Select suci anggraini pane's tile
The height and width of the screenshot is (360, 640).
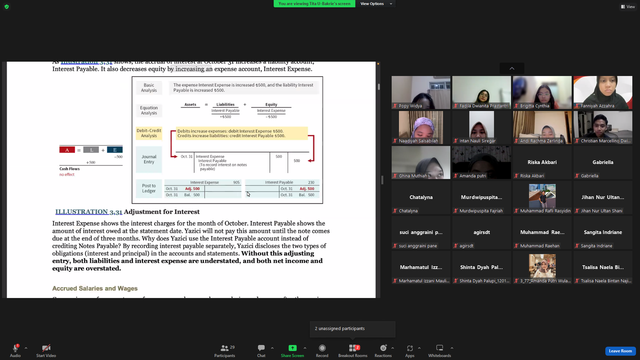(x=421, y=233)
